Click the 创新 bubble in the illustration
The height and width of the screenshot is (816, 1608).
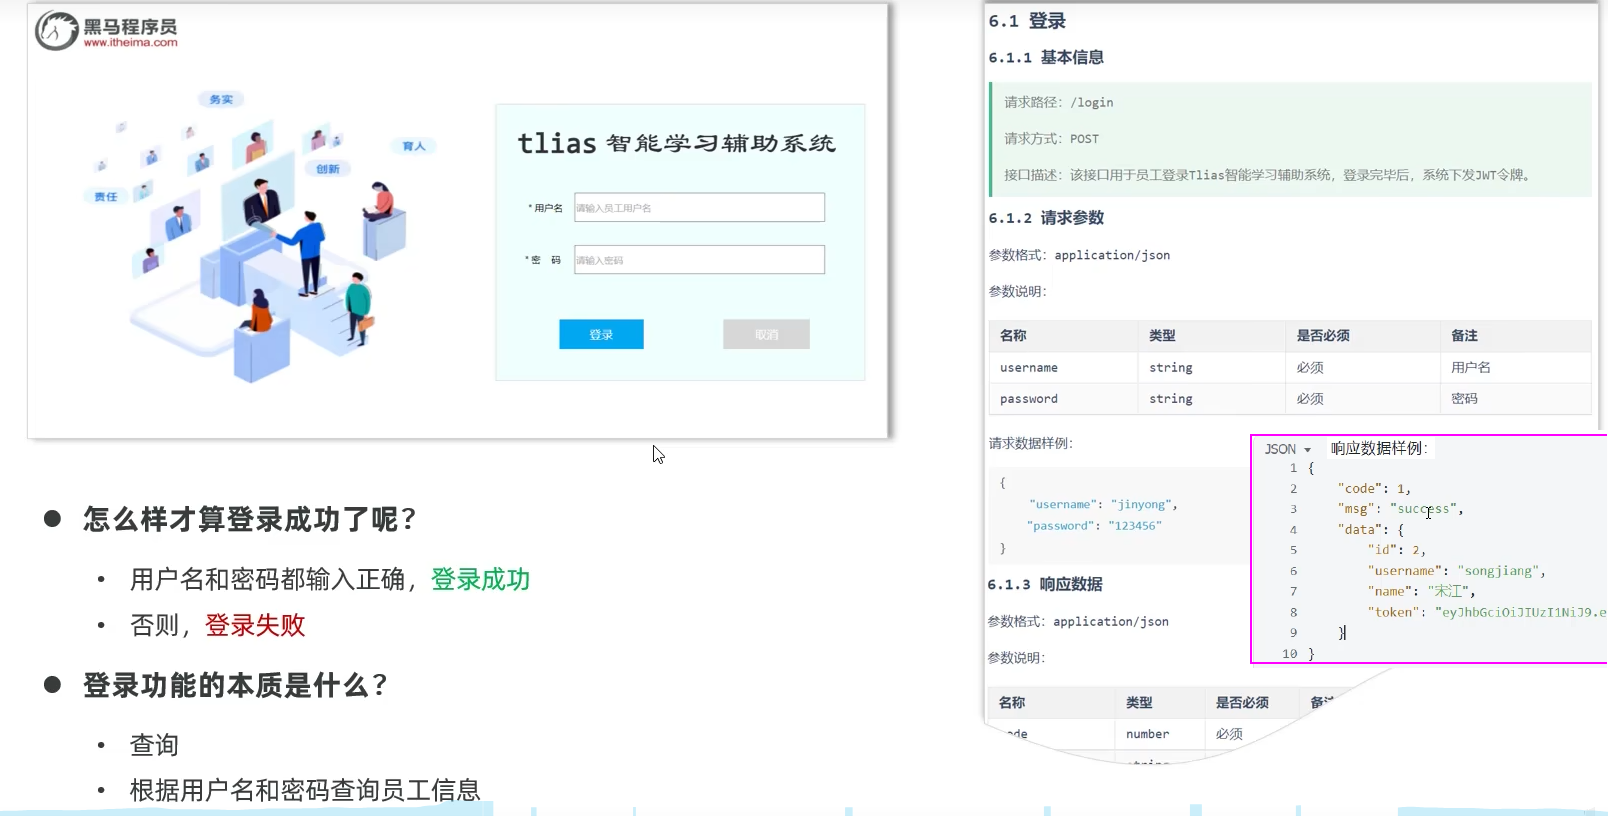328,169
